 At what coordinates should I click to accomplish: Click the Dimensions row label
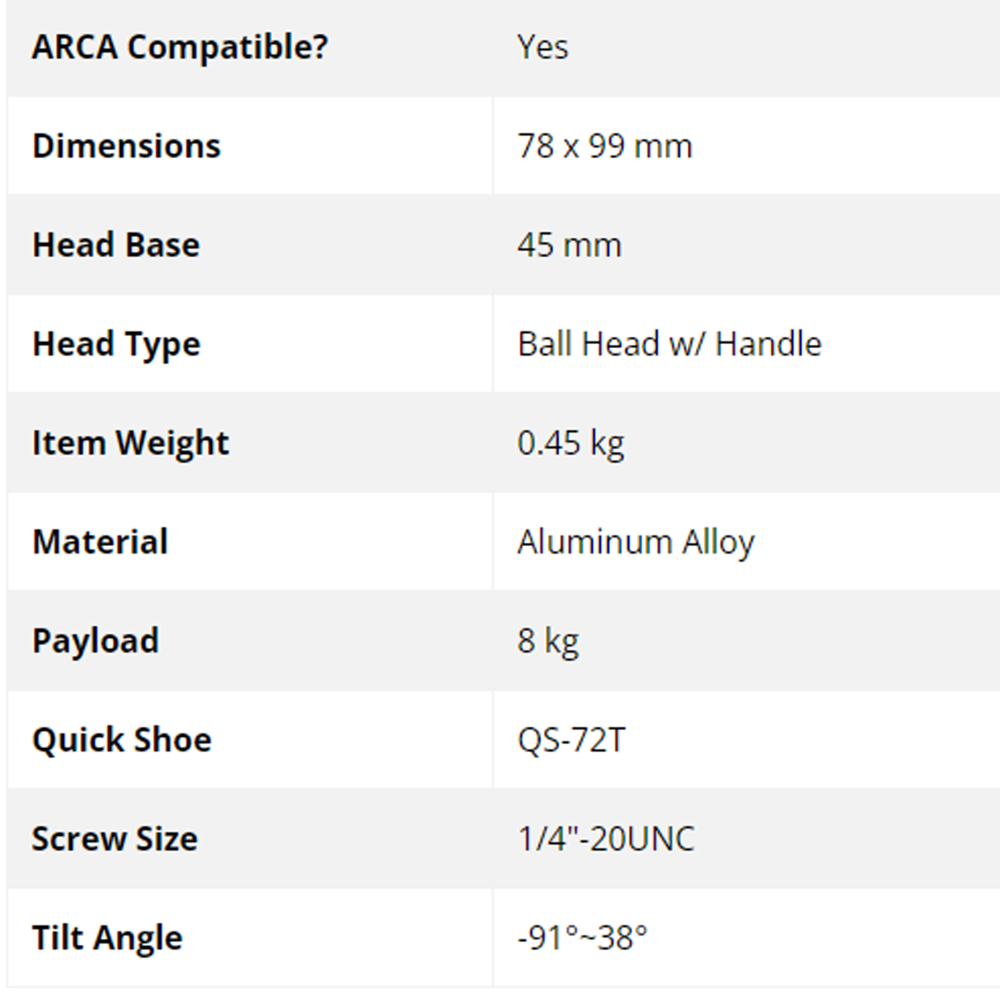pyautogui.click(x=126, y=146)
